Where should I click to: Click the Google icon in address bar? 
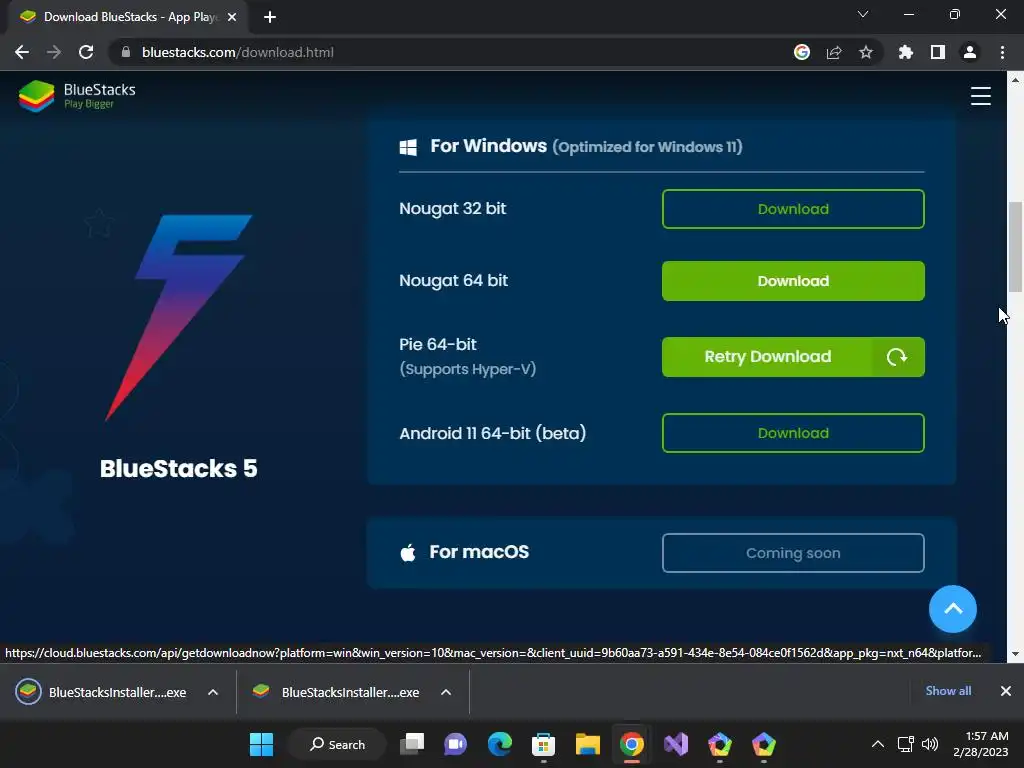coord(802,52)
